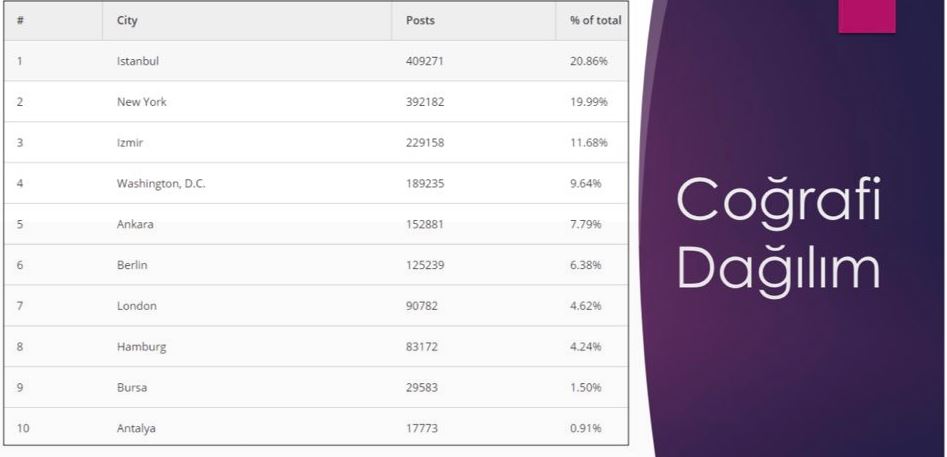This screenshot has height=457, width=947.
Task: Click the New York city cell
Action: 142,102
